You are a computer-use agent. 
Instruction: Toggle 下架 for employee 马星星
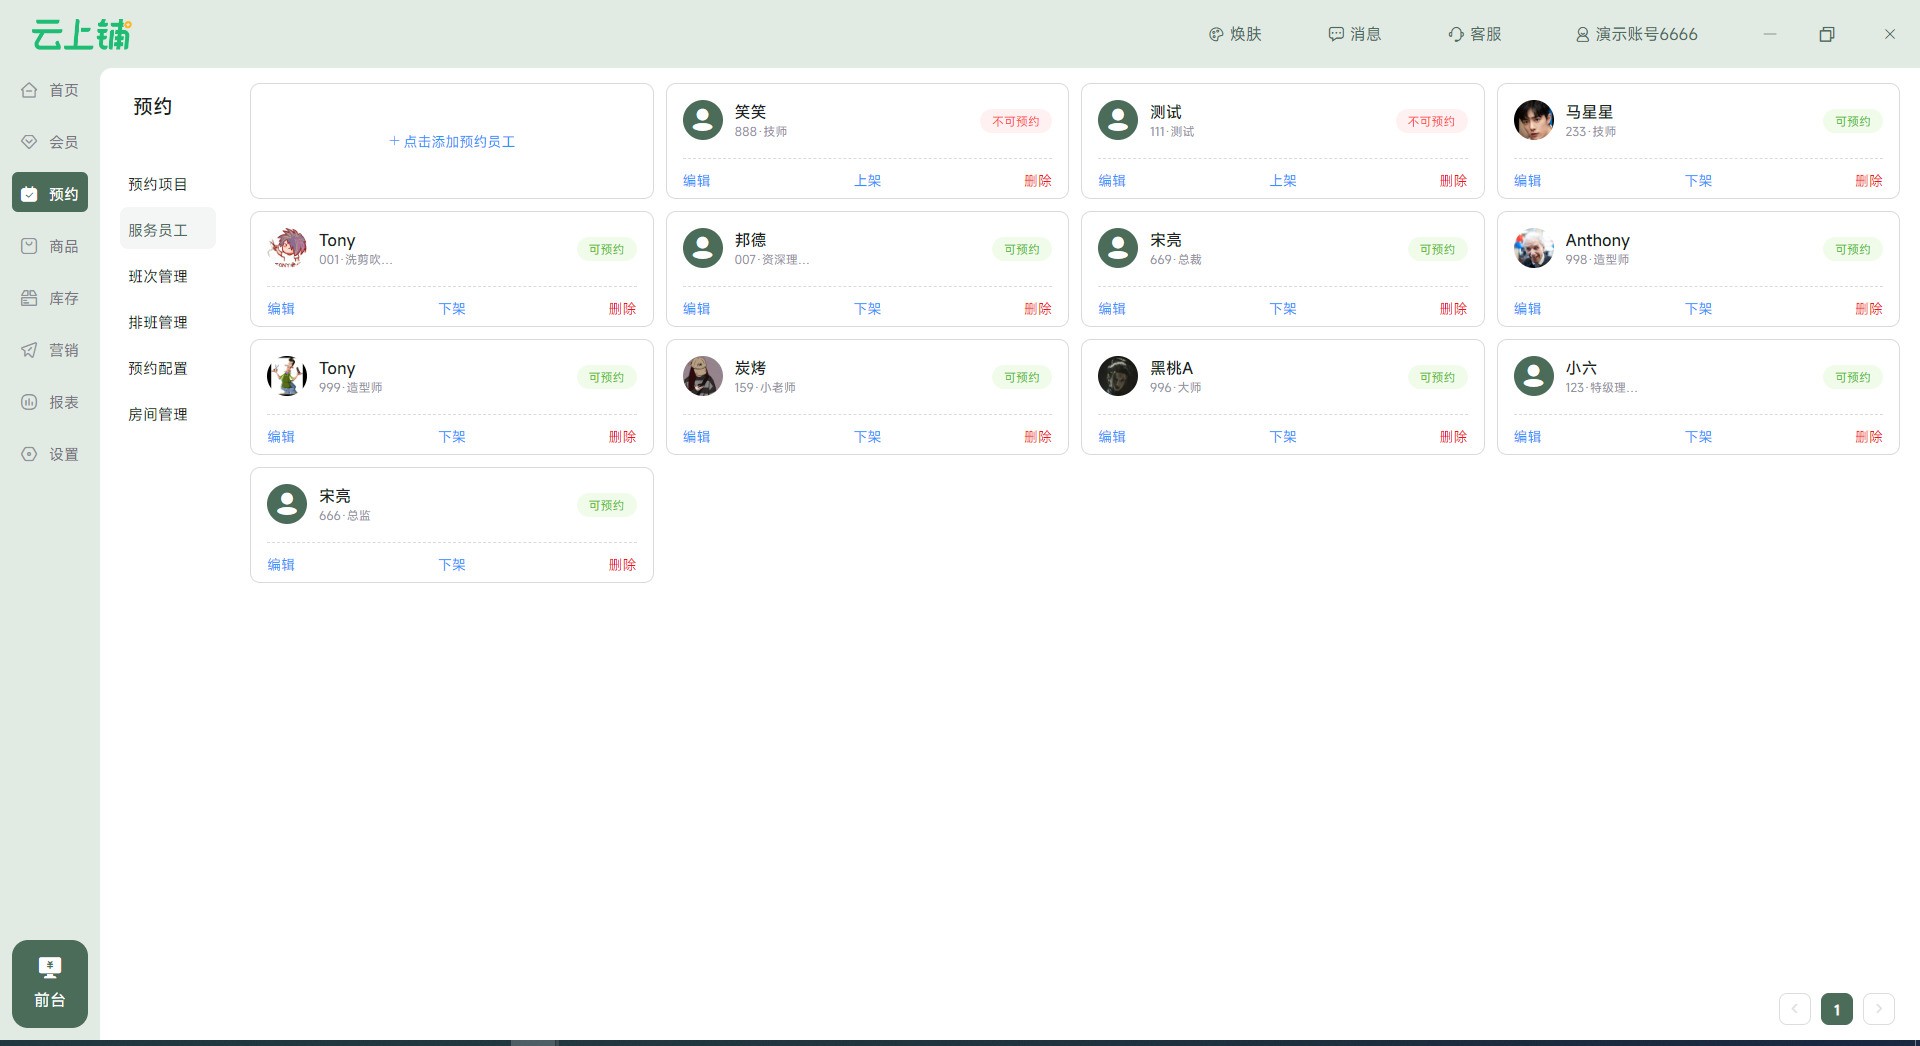pos(1698,181)
